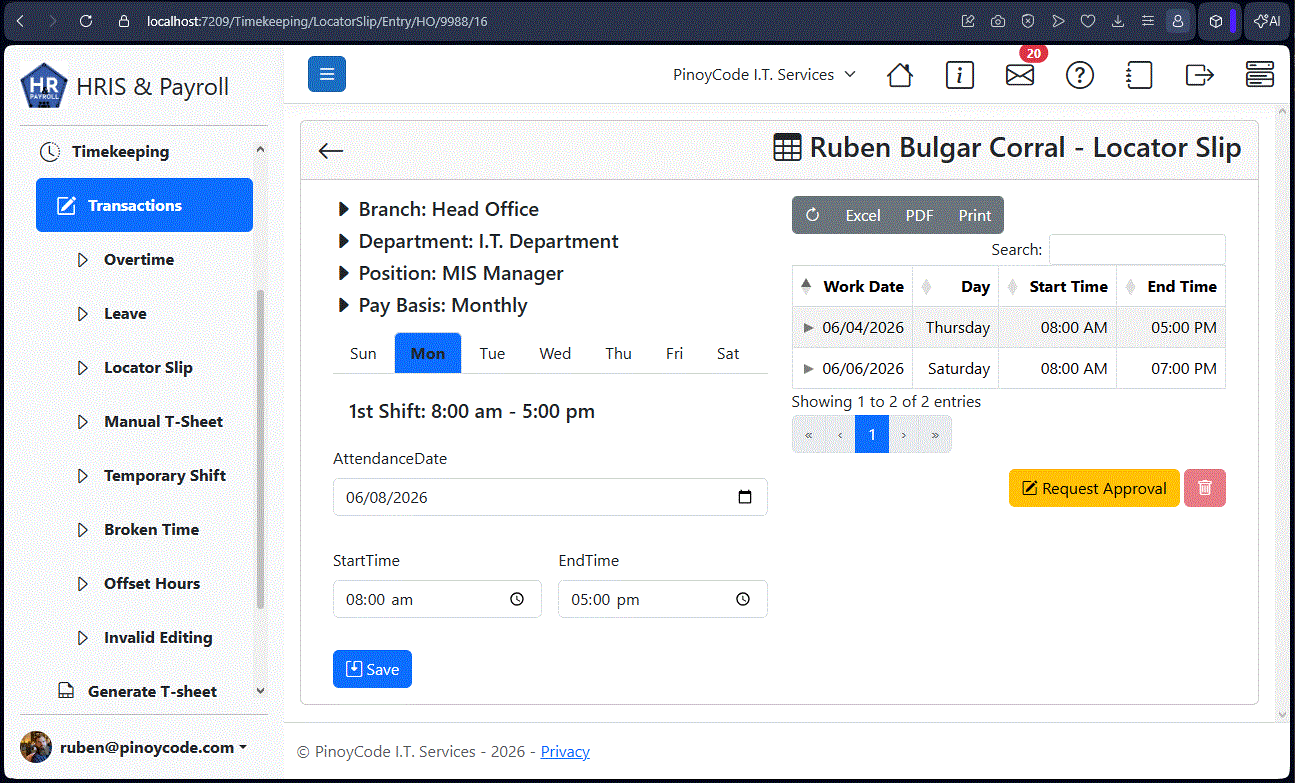Open the server stack icon in the header
This screenshot has width=1295, height=783.
[x=1259, y=75]
